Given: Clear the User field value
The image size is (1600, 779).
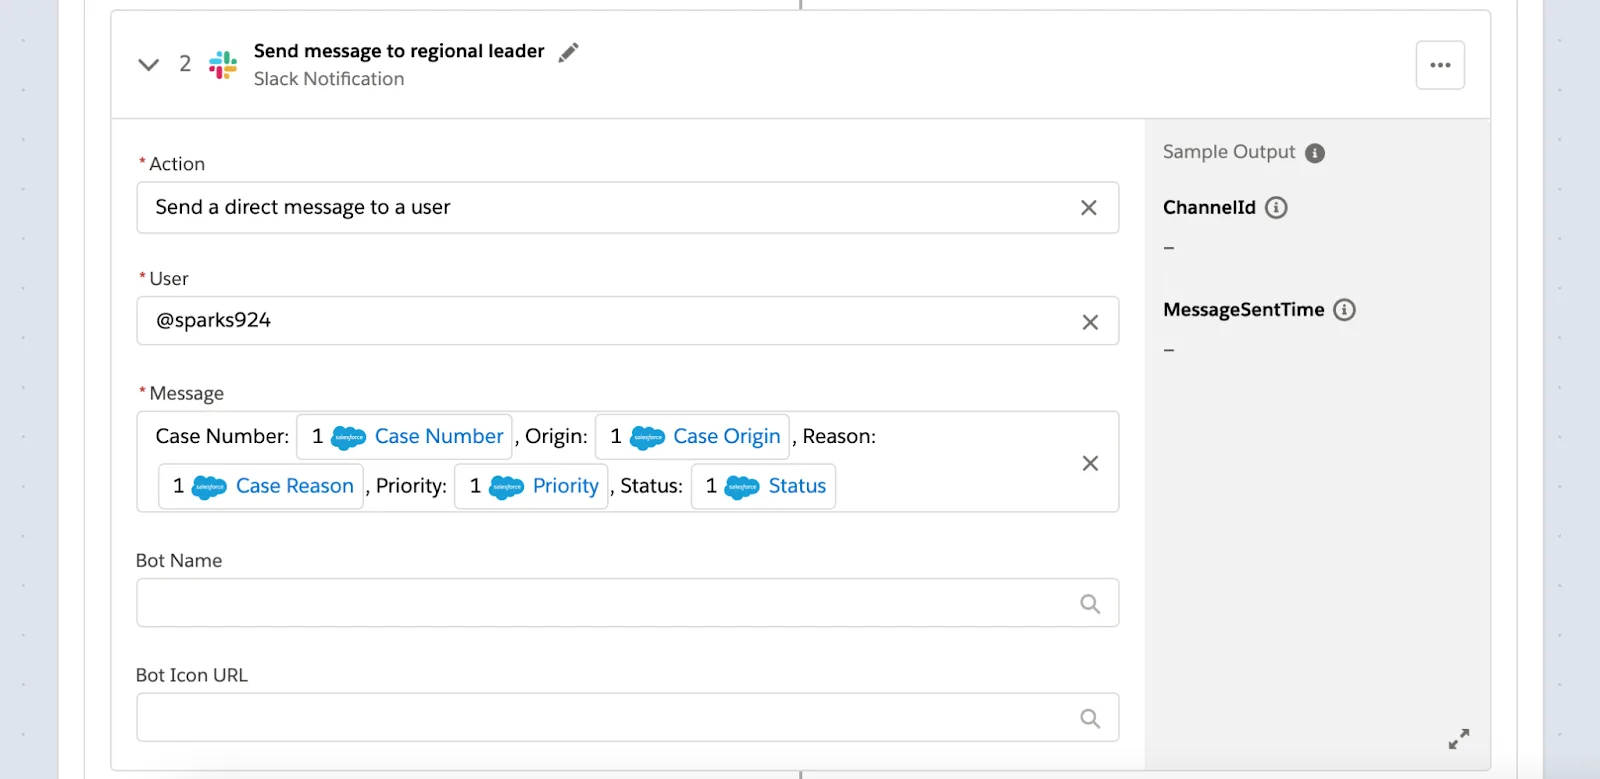Looking at the screenshot, I should point(1090,322).
